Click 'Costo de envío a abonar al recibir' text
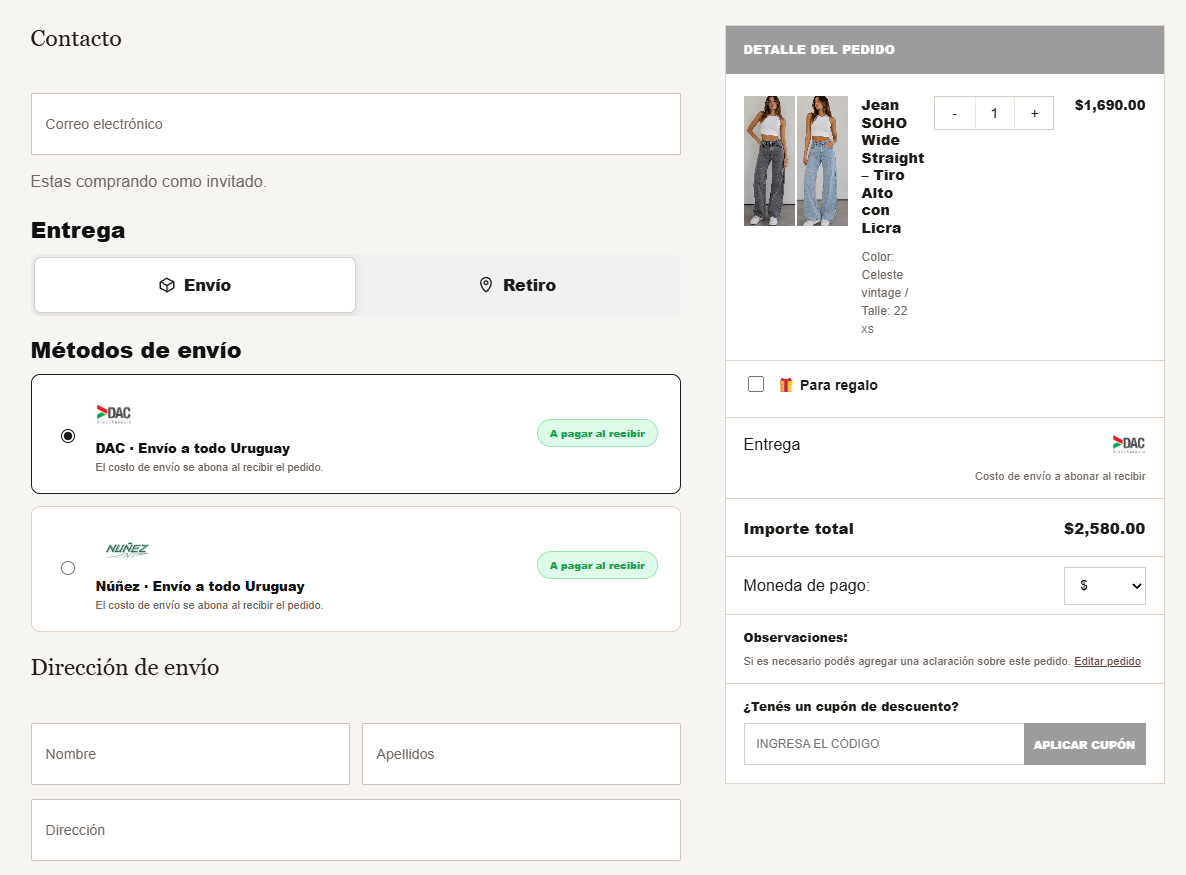Viewport: 1186px width, 875px height. [1060, 476]
